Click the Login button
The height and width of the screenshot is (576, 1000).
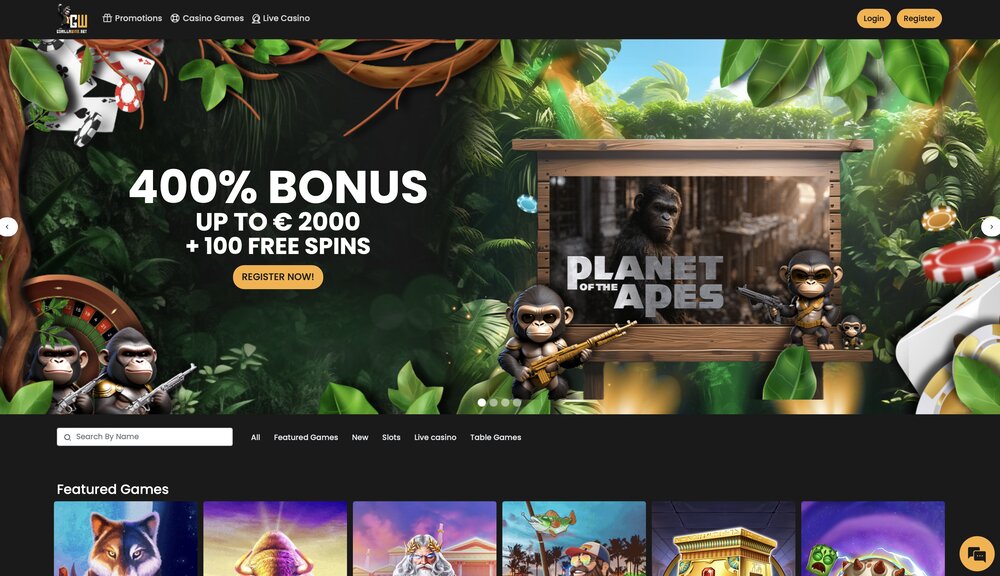(873, 18)
